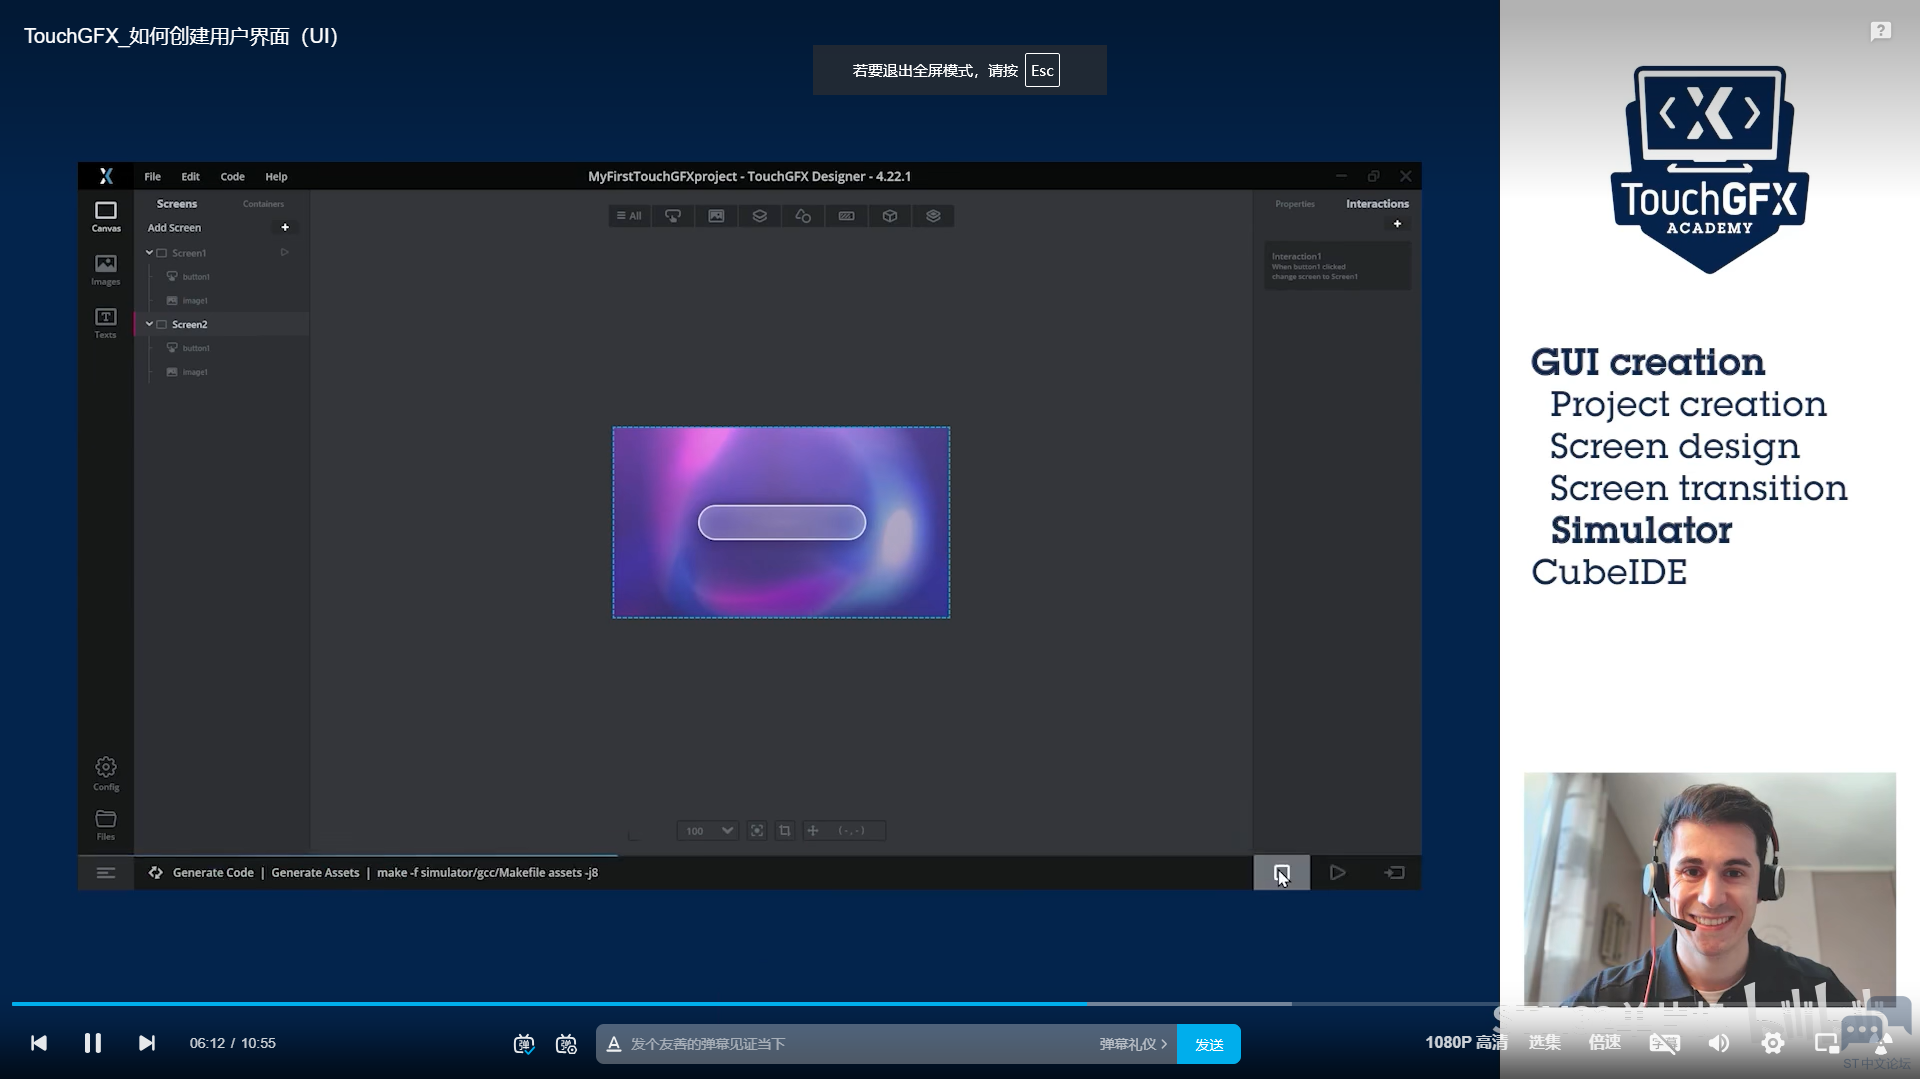Click the plus icon beside Add Screen
Screen dimensions: 1920x1079
(285, 227)
